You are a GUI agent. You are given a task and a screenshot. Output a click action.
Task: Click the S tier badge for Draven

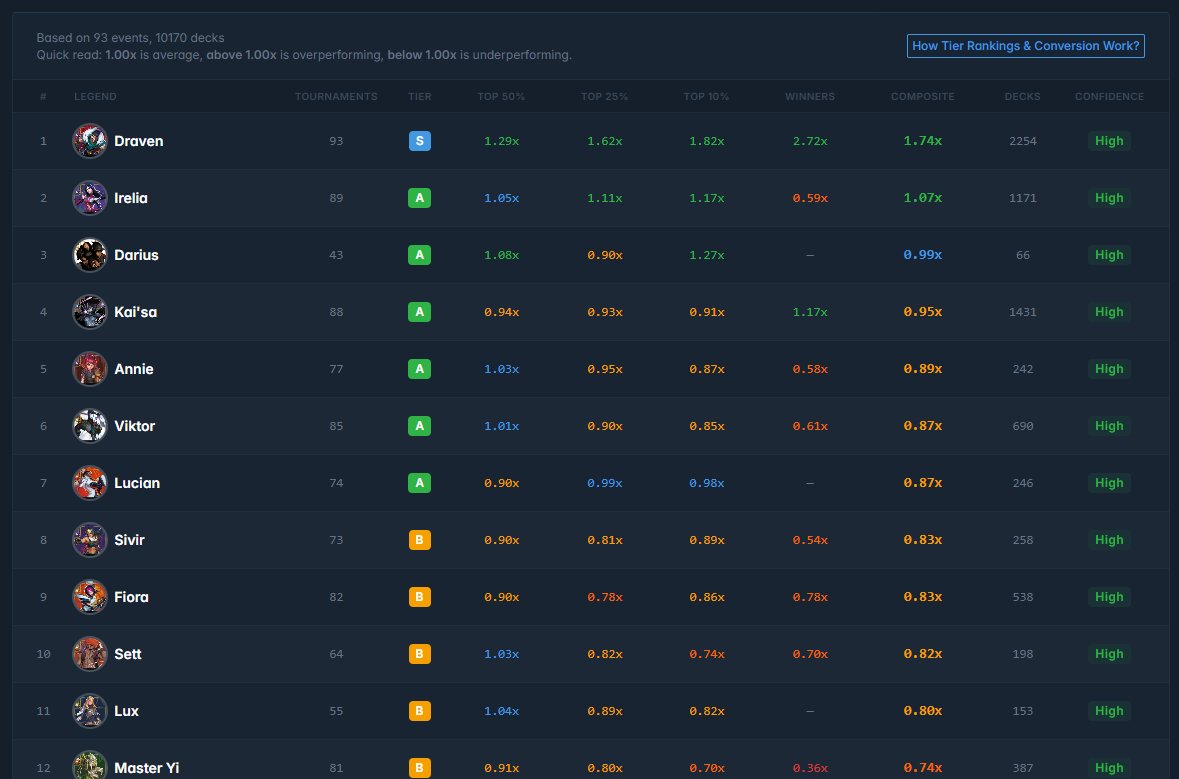pos(420,141)
